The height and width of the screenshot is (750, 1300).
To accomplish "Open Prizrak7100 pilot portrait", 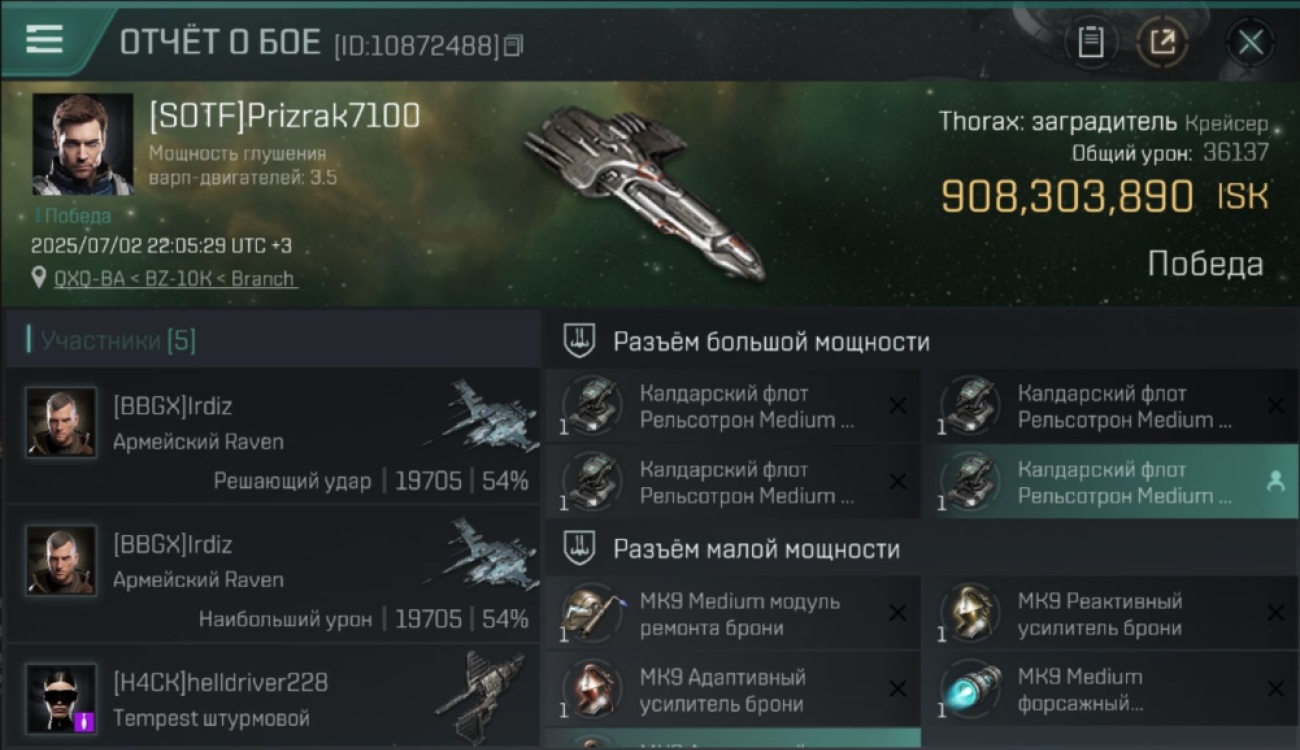I will coord(82,144).
